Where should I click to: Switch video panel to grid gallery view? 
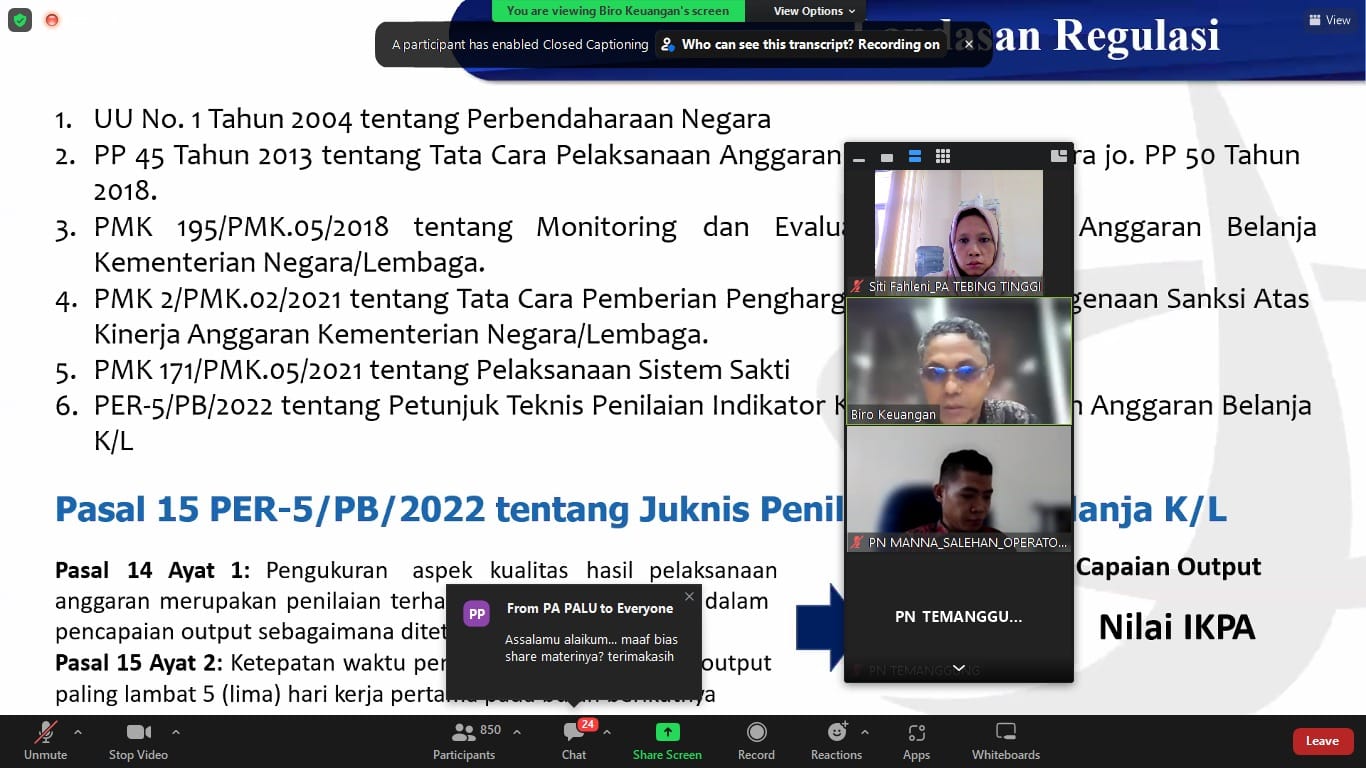pos(941,156)
